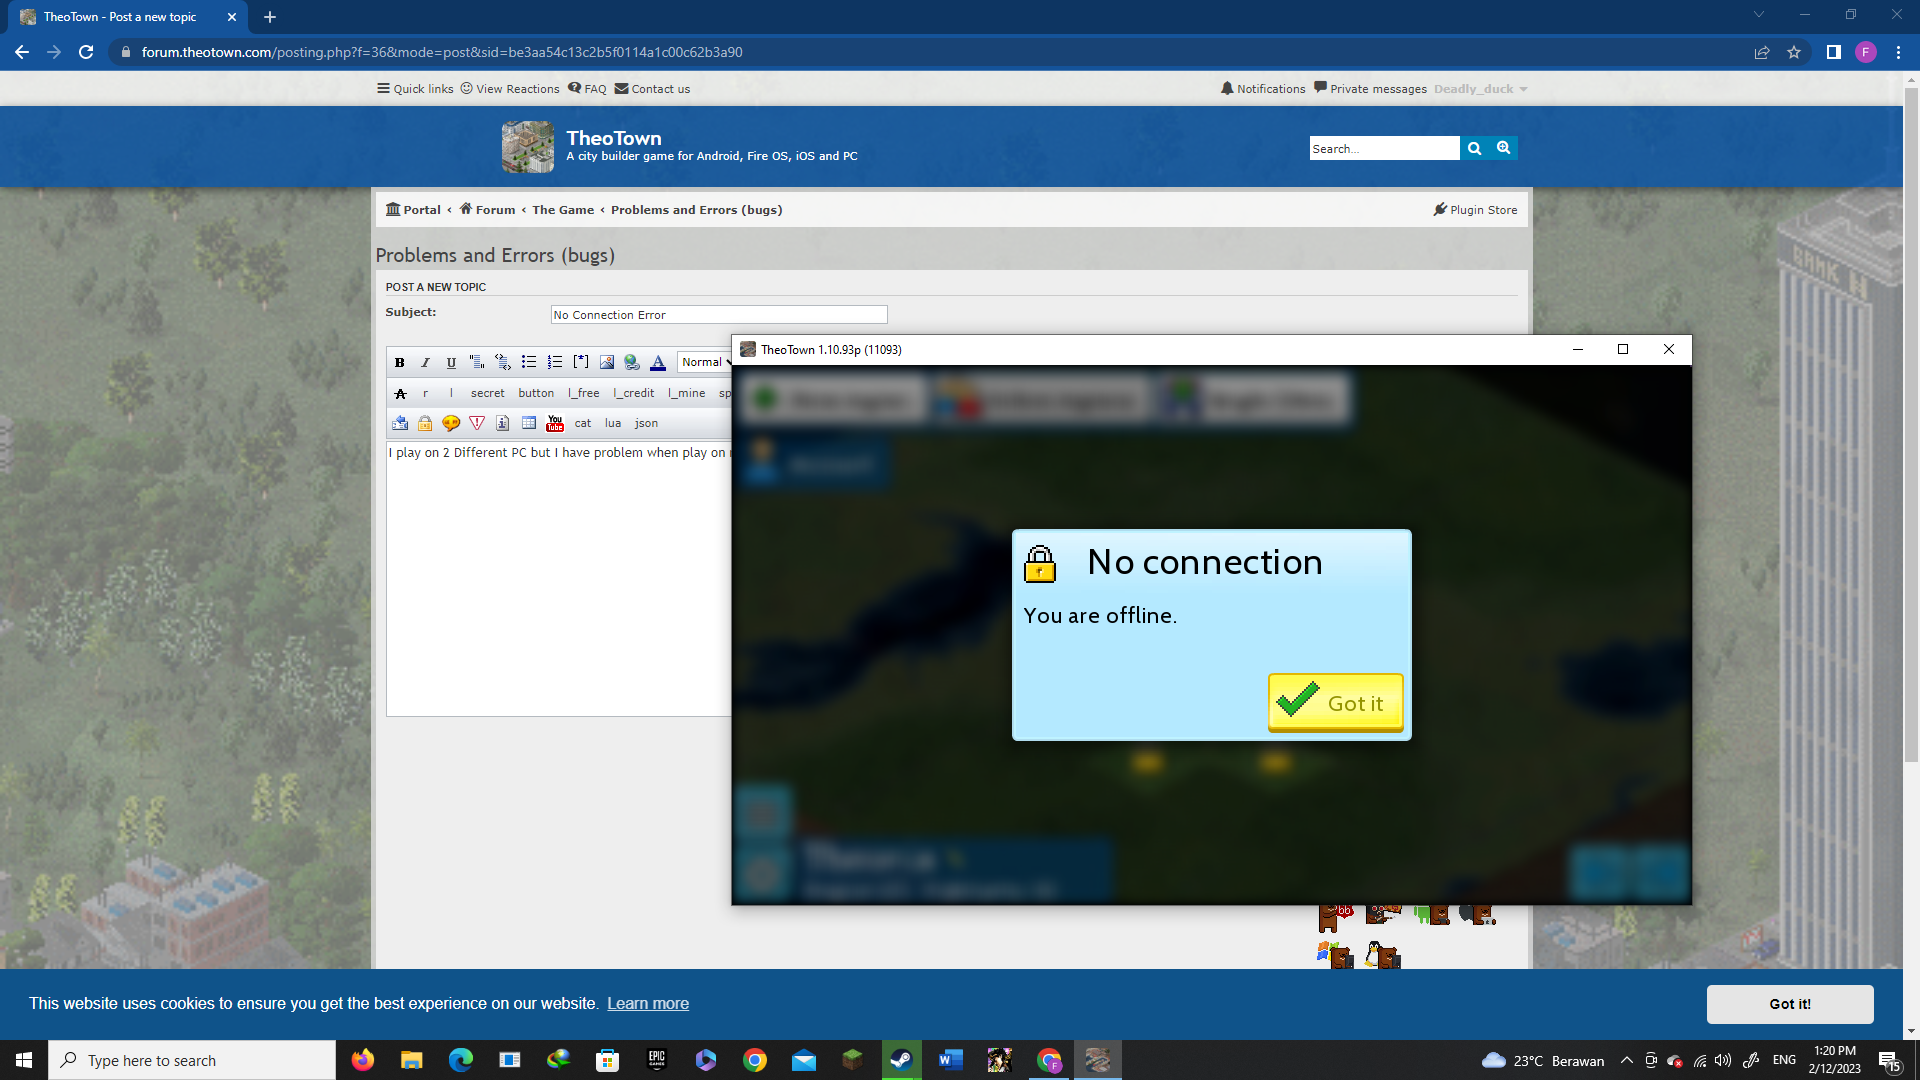
Task: Accept cookies with the Got it! button
Action: (x=1790, y=1004)
